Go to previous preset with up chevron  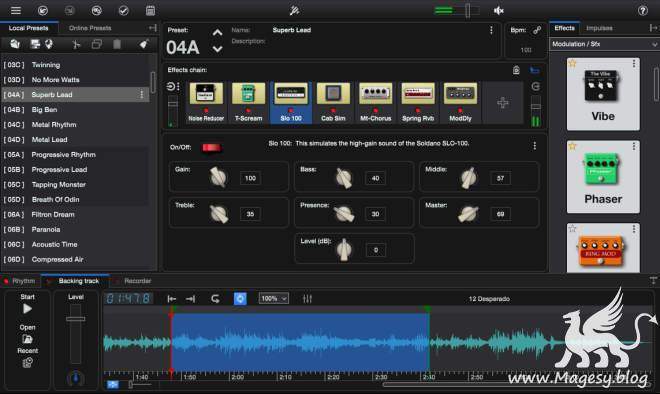point(217,33)
